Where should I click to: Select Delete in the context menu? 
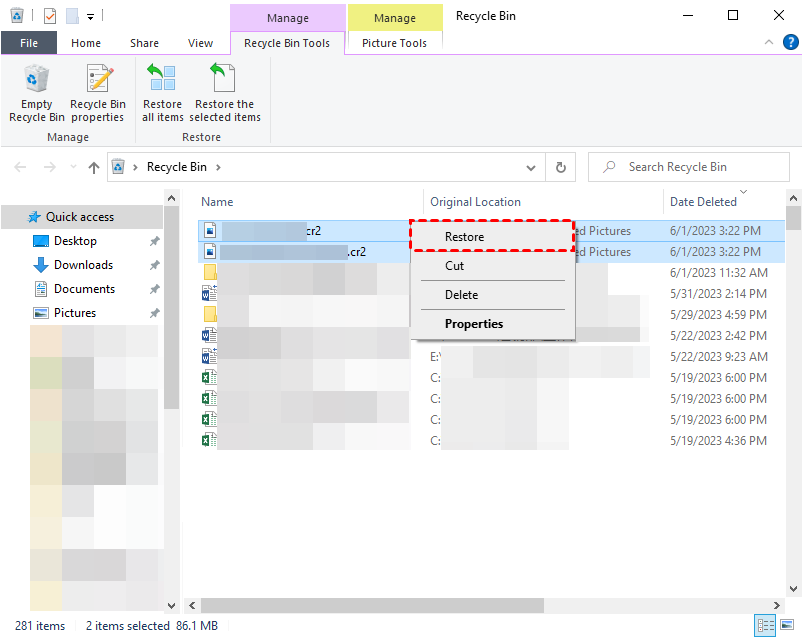coord(461,295)
